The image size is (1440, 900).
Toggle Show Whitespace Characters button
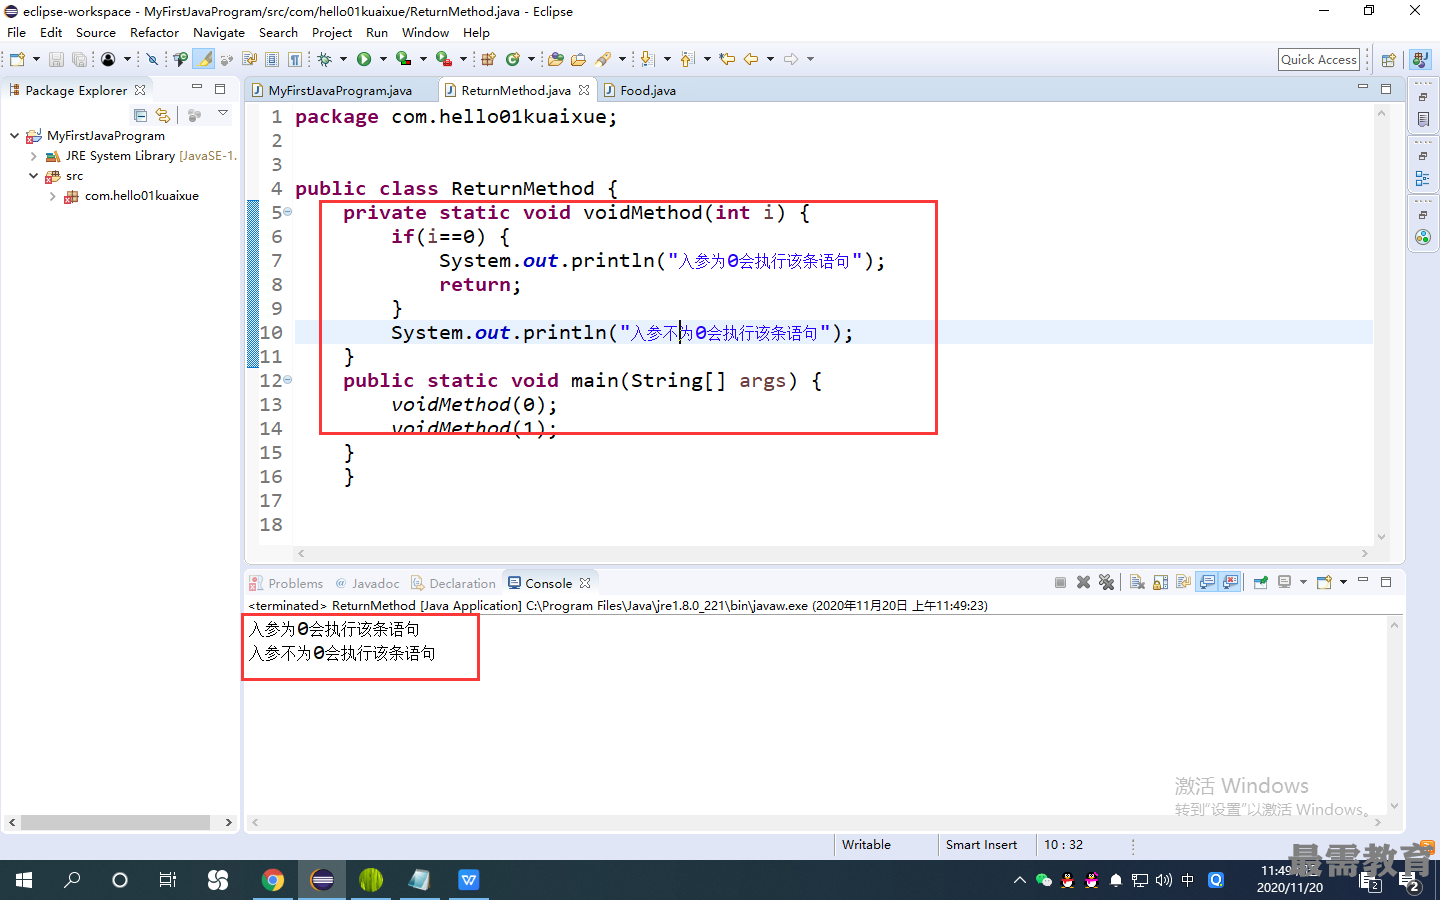point(294,59)
